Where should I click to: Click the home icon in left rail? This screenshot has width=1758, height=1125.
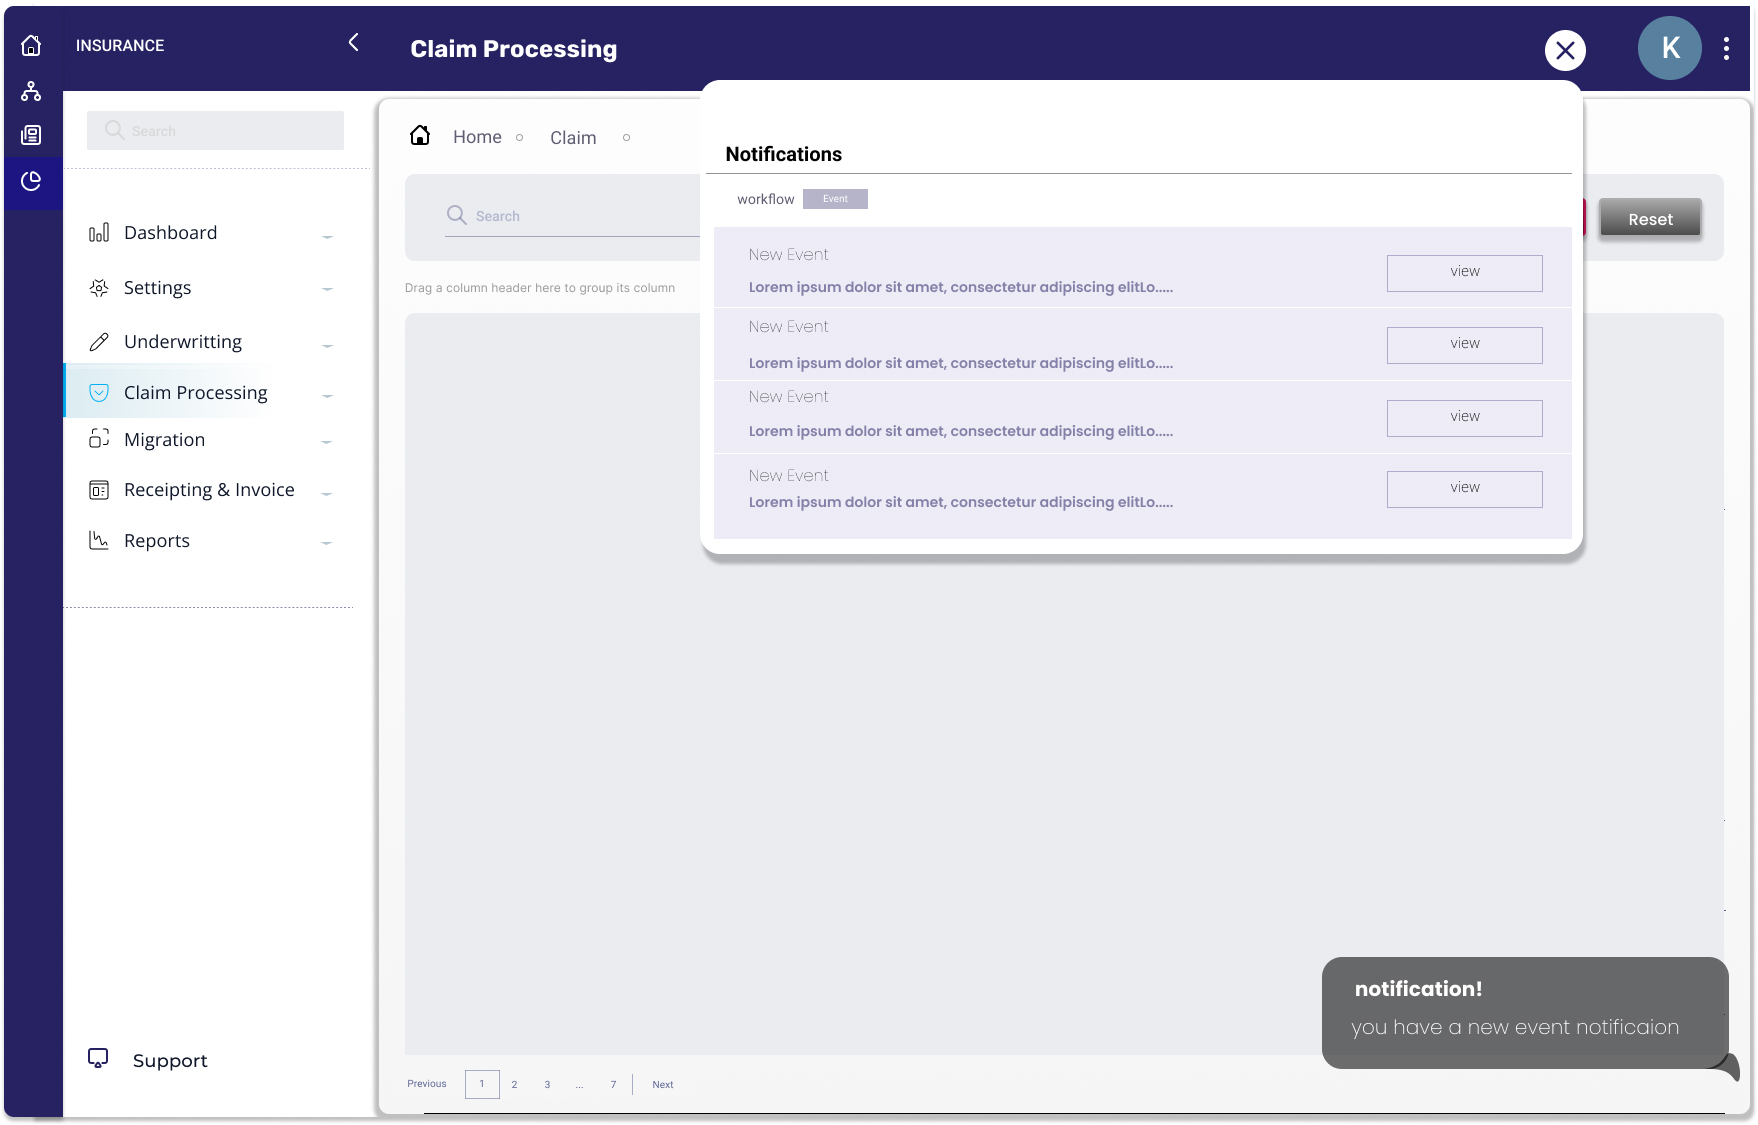[x=31, y=46]
